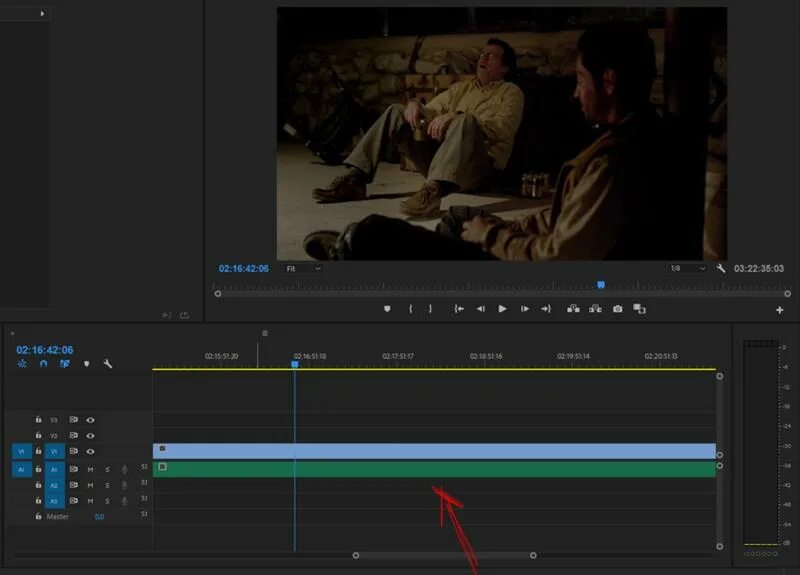This screenshot has width=800, height=575.
Task: Expand the arrow in the top-left panel
Action: 42,14
